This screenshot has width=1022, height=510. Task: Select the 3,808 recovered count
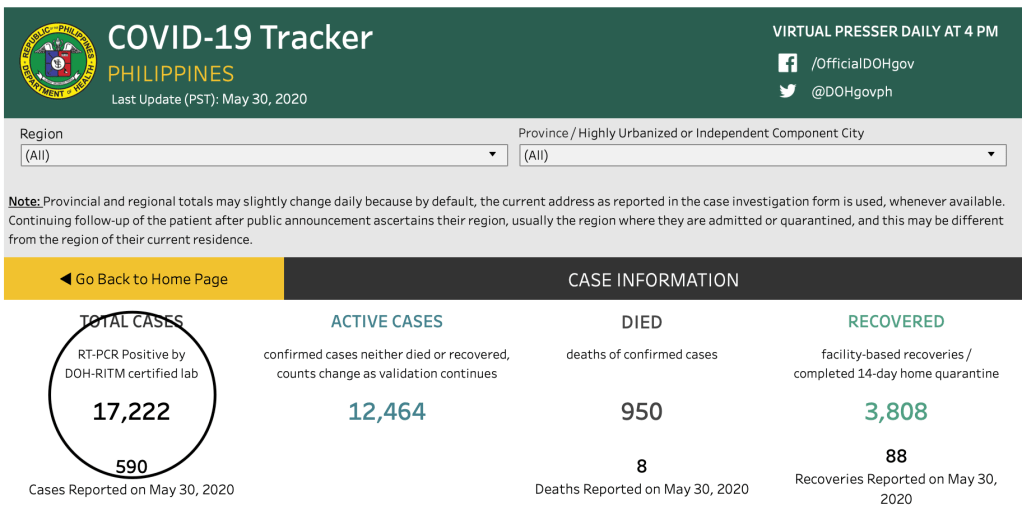[x=896, y=411]
